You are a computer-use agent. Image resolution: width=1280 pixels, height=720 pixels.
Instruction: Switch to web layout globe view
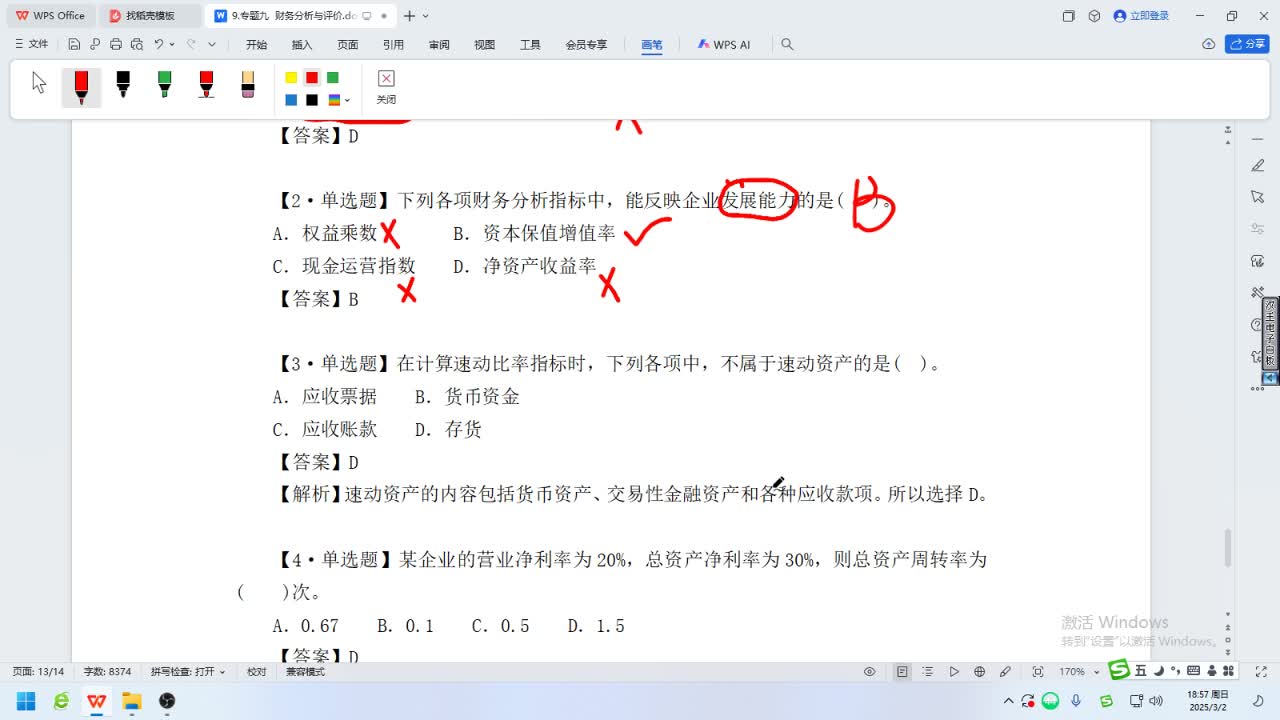980,672
